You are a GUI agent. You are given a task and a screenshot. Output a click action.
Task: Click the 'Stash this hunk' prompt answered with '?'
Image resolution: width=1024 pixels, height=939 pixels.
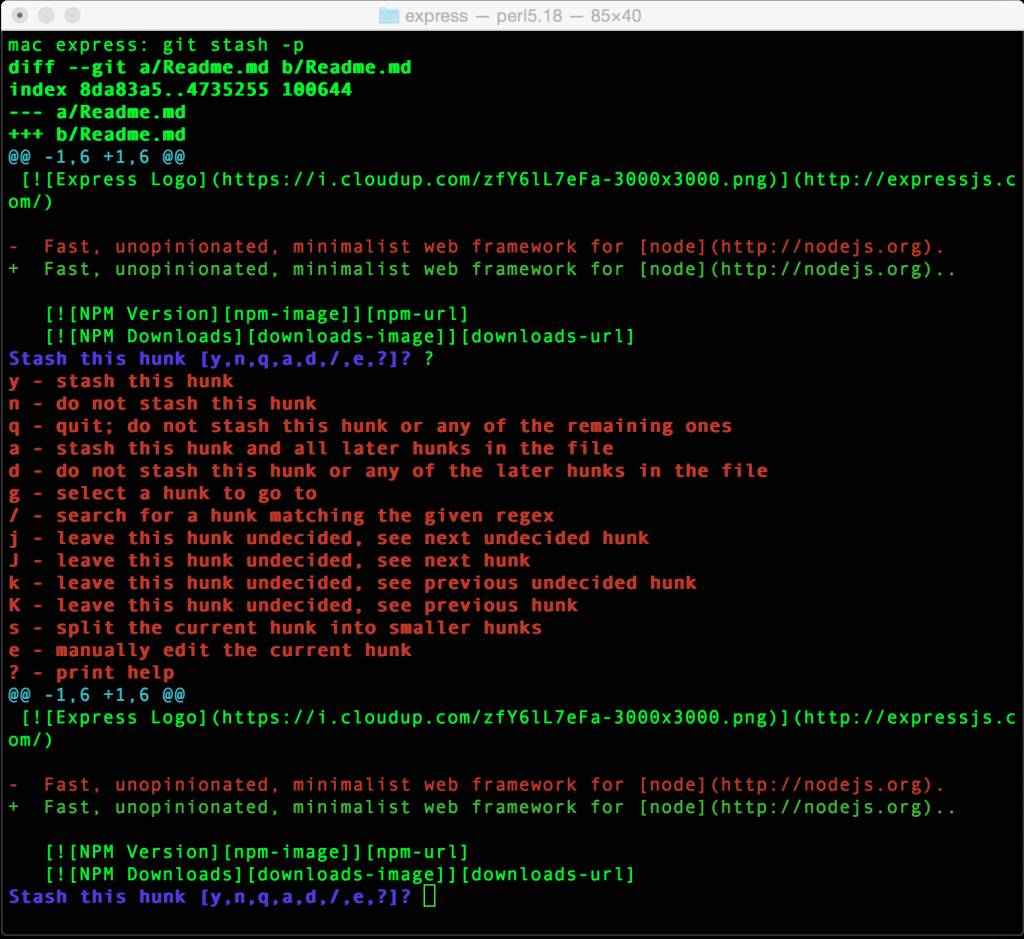tap(221, 358)
